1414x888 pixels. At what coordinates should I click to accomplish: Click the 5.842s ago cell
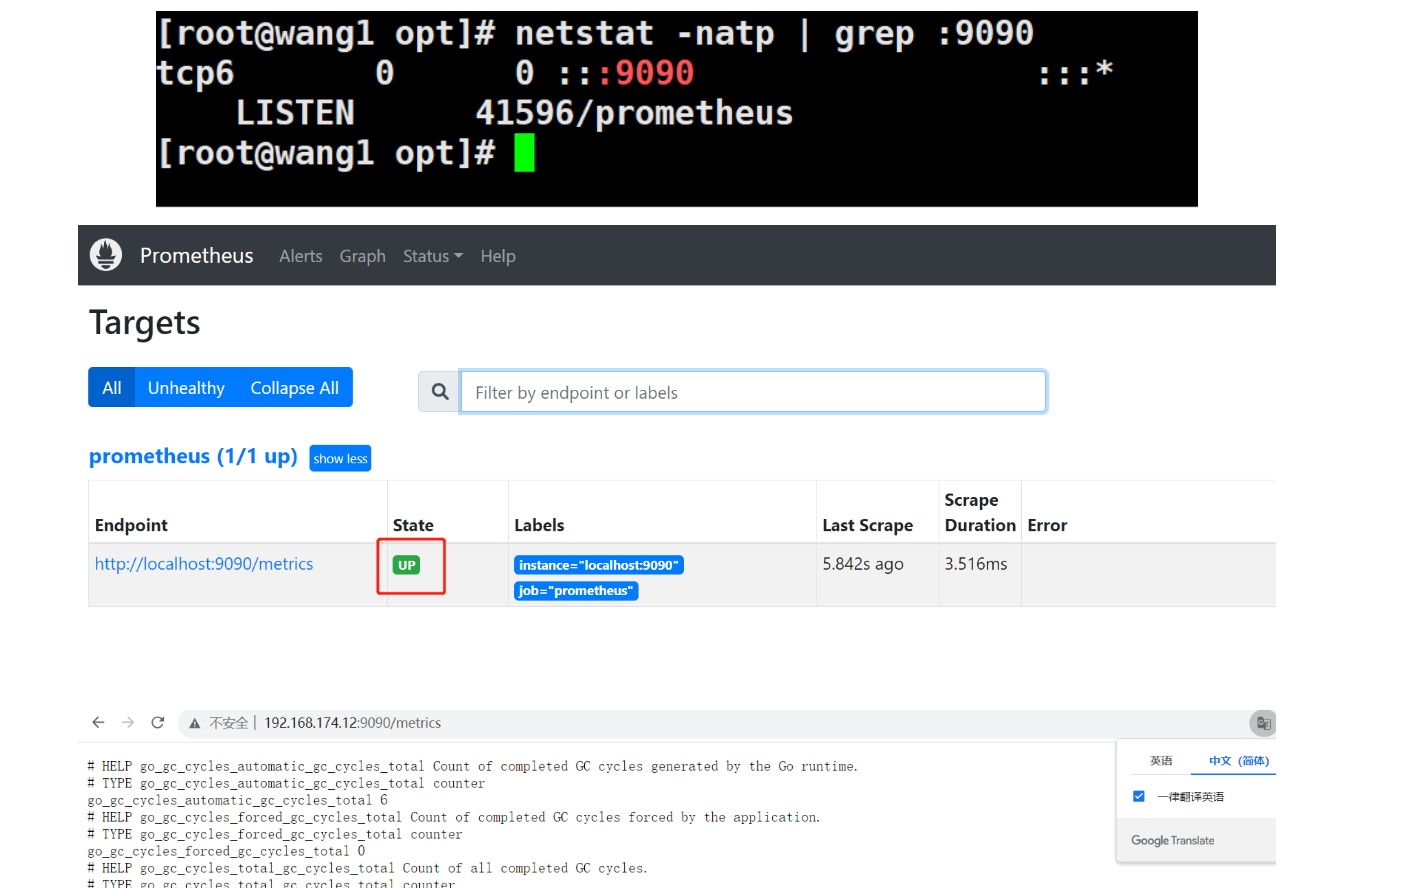(x=863, y=564)
